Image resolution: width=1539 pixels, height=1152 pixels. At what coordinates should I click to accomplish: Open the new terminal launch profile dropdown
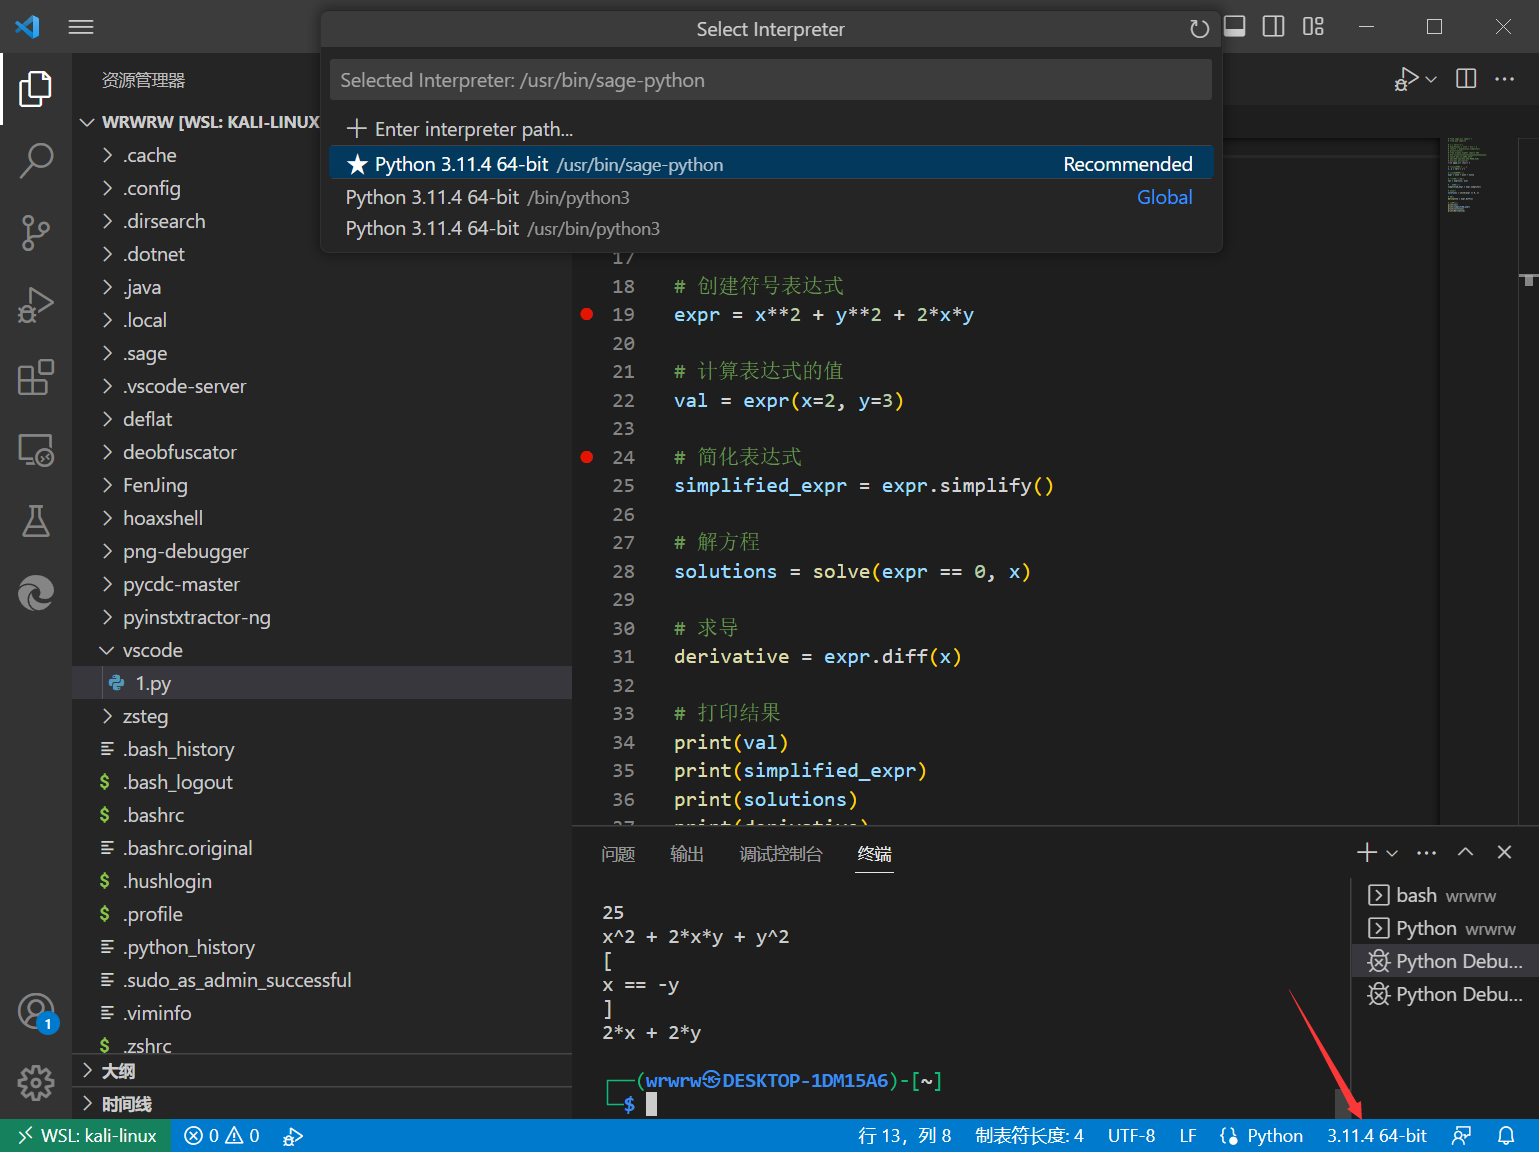click(1392, 853)
